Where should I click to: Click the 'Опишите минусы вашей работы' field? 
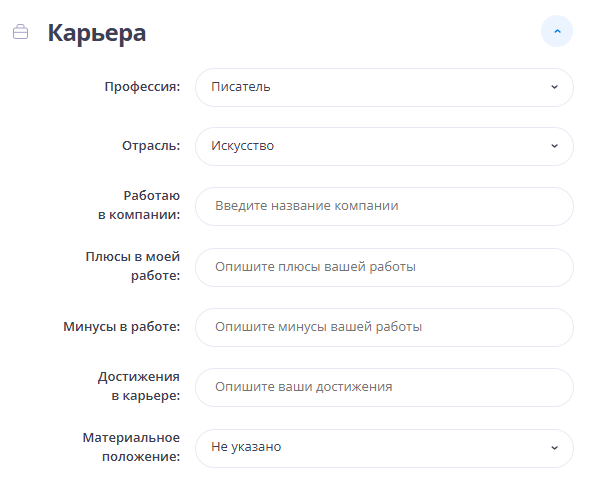pos(384,327)
